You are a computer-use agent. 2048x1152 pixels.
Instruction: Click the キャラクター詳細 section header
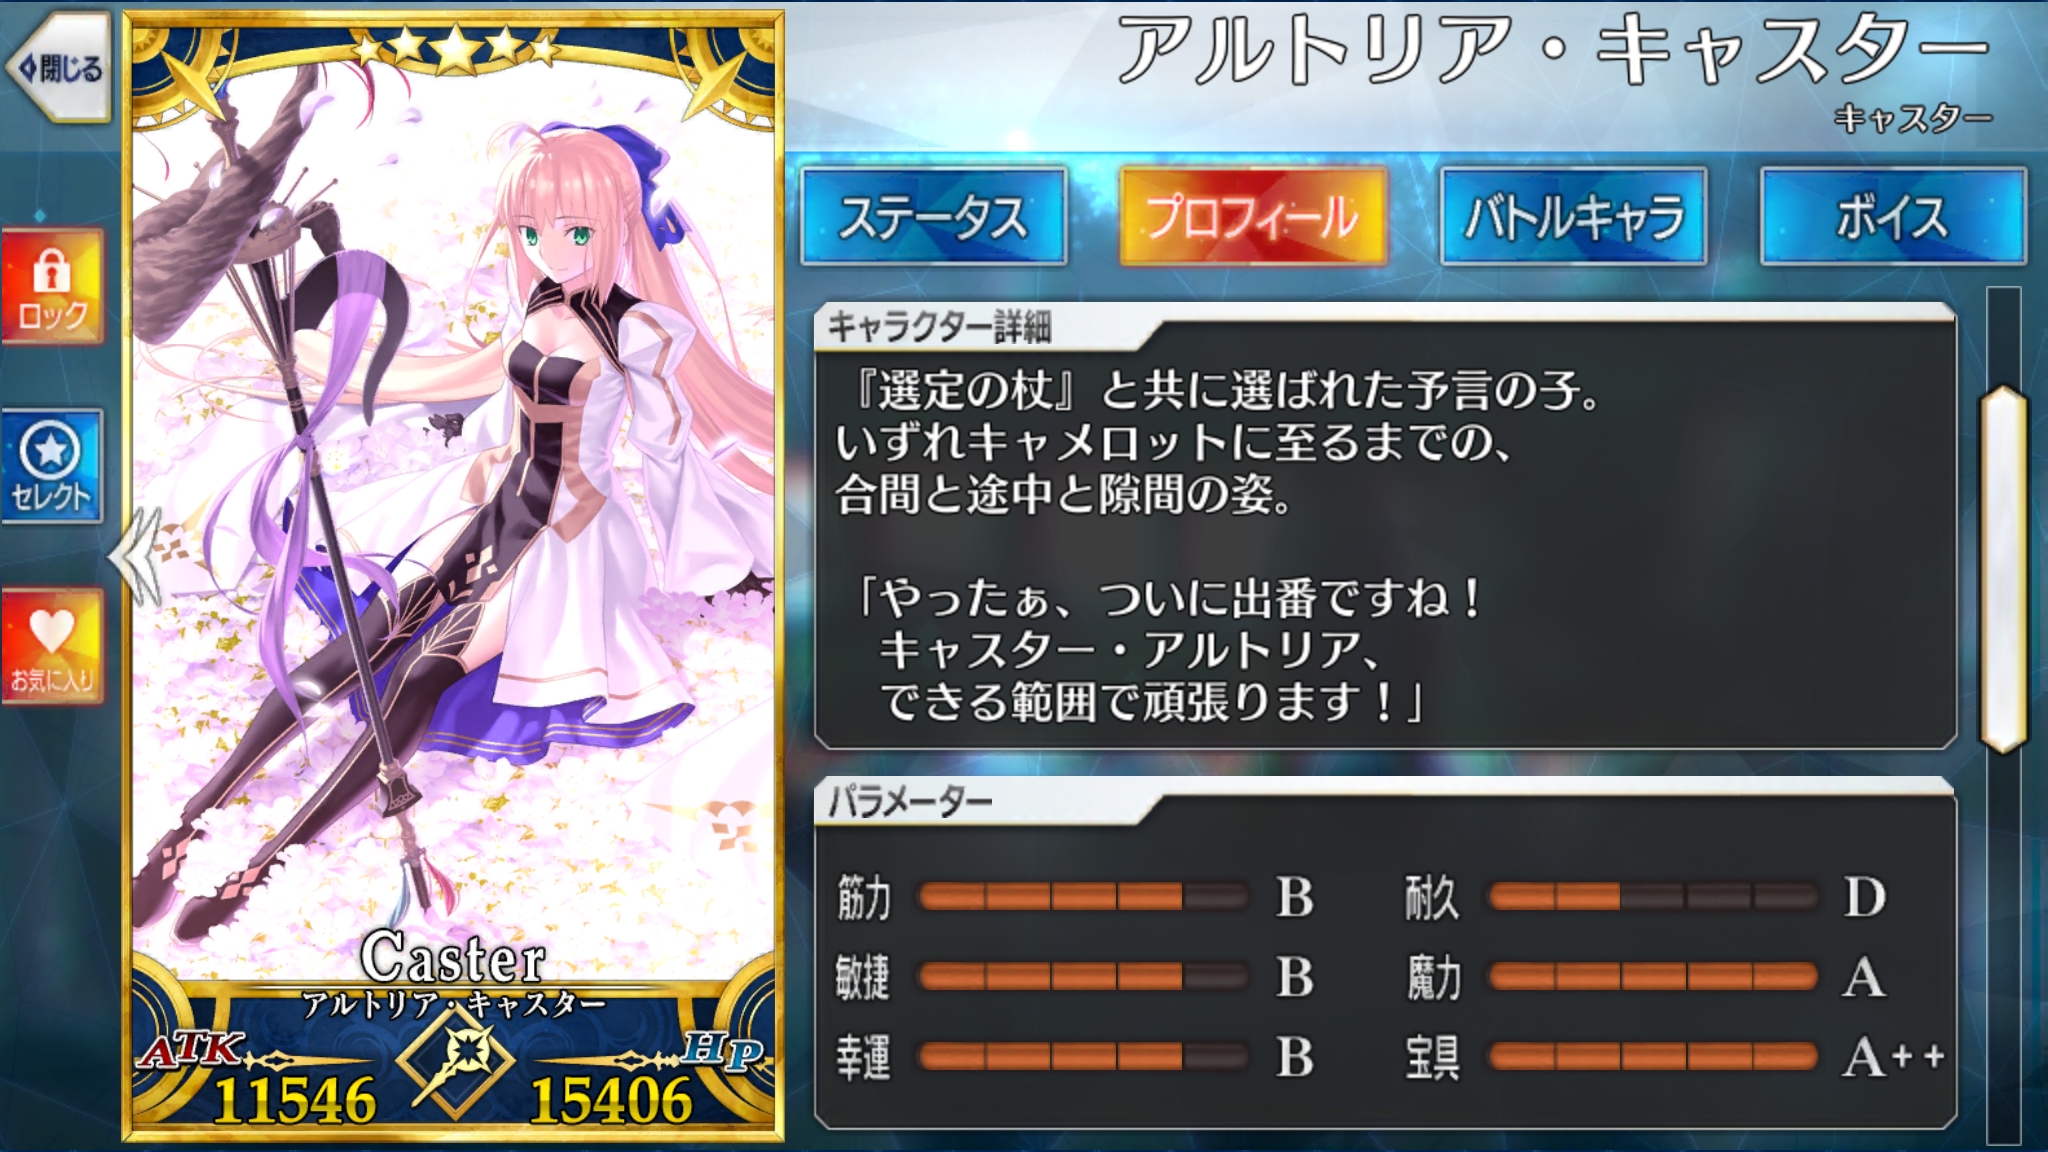[x=940, y=326]
